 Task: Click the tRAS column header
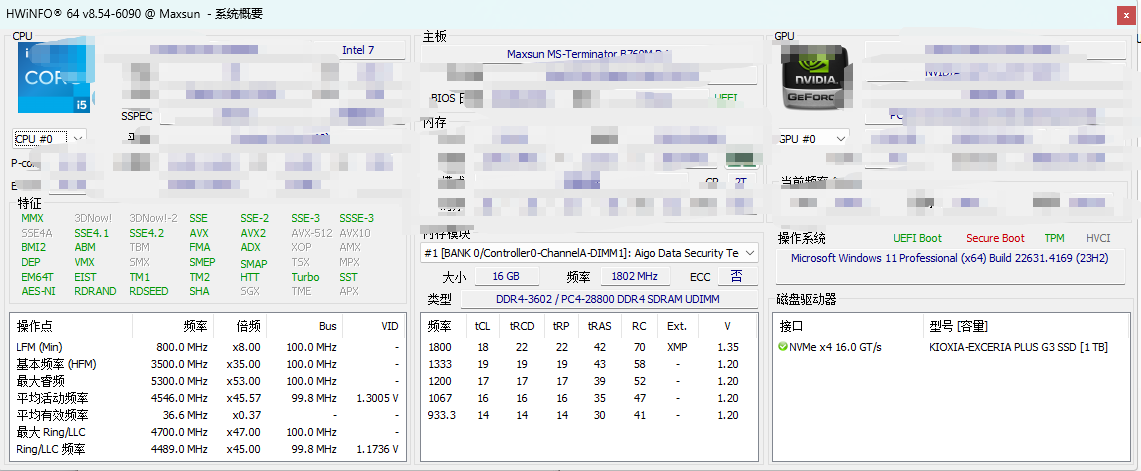tap(600, 326)
